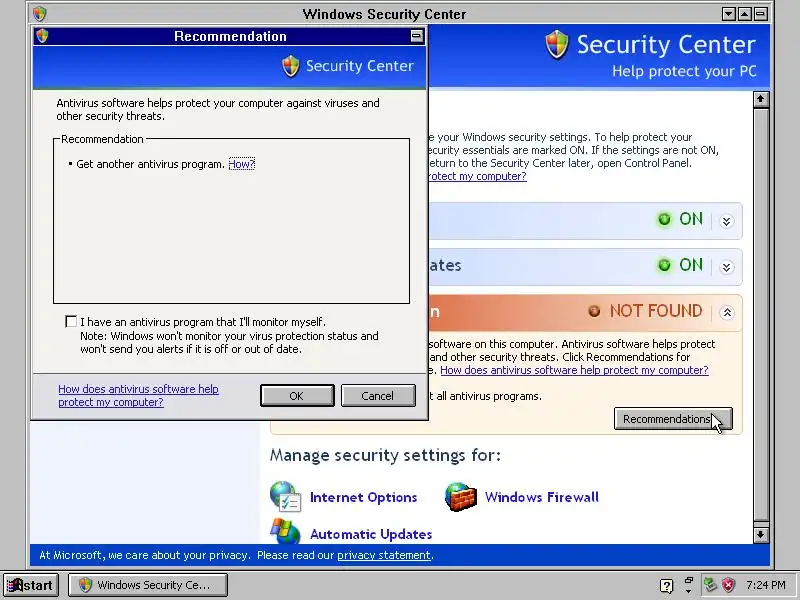Click the tray expander icon beside help
The height and width of the screenshot is (600, 800).
pyautogui.click(x=689, y=585)
